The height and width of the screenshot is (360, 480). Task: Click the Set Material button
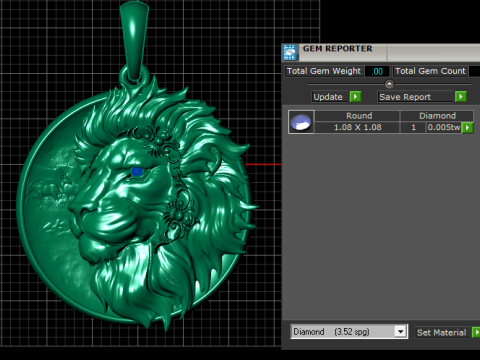pos(442,332)
